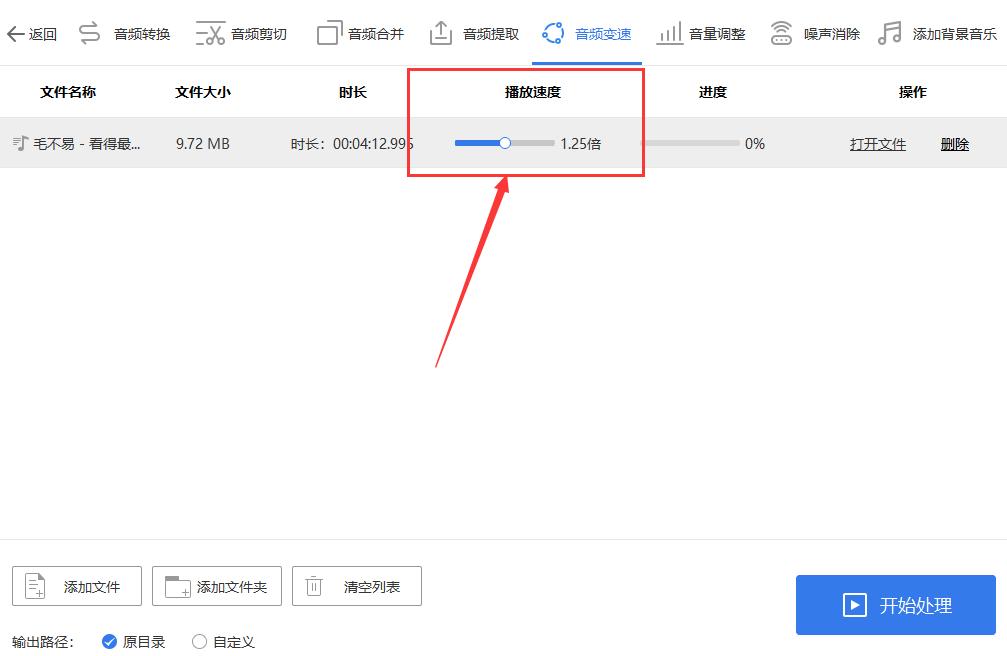Click the playback speed slider handle

[x=505, y=143]
